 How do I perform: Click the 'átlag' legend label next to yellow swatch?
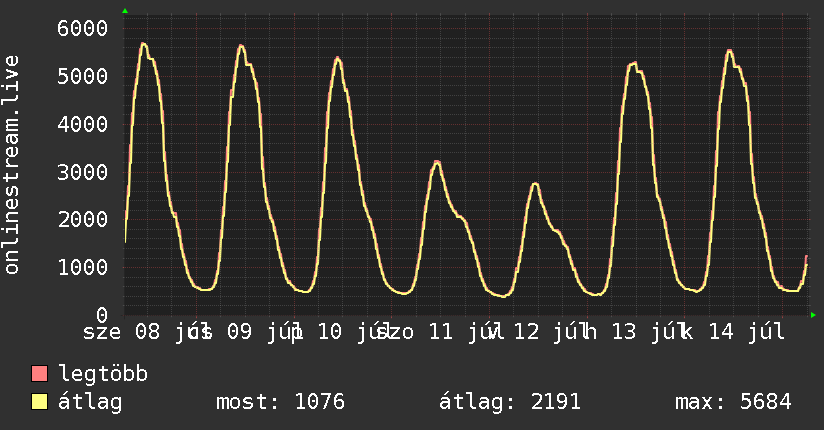[x=90, y=402]
